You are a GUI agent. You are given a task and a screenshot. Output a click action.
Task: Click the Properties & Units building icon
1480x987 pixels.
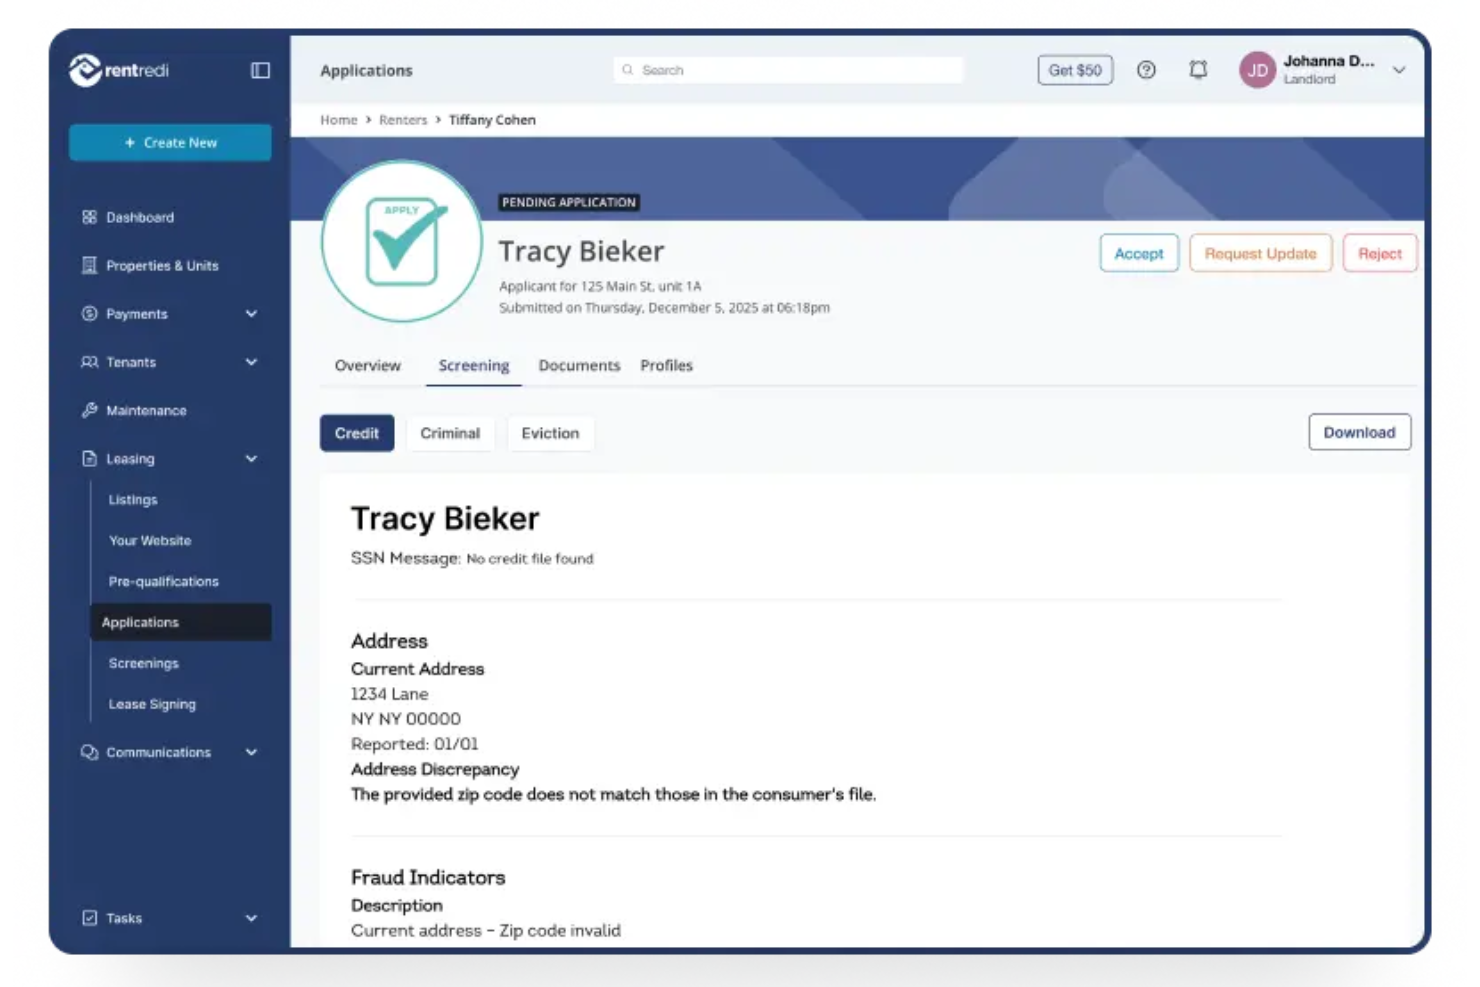click(x=88, y=265)
